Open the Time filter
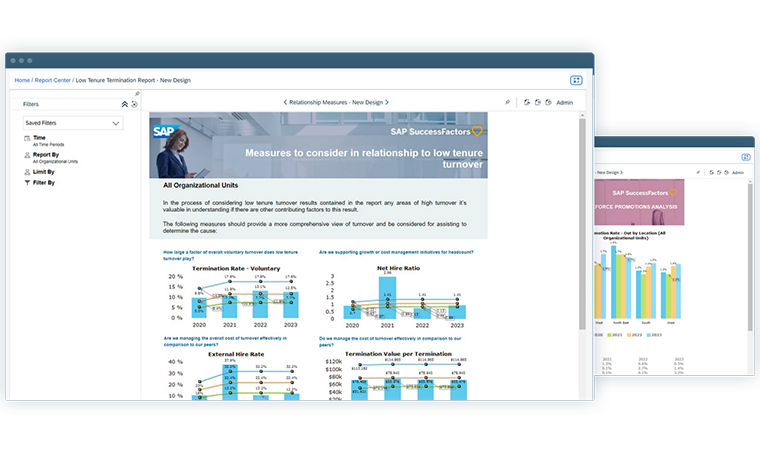The image size is (760, 450). click(x=39, y=138)
